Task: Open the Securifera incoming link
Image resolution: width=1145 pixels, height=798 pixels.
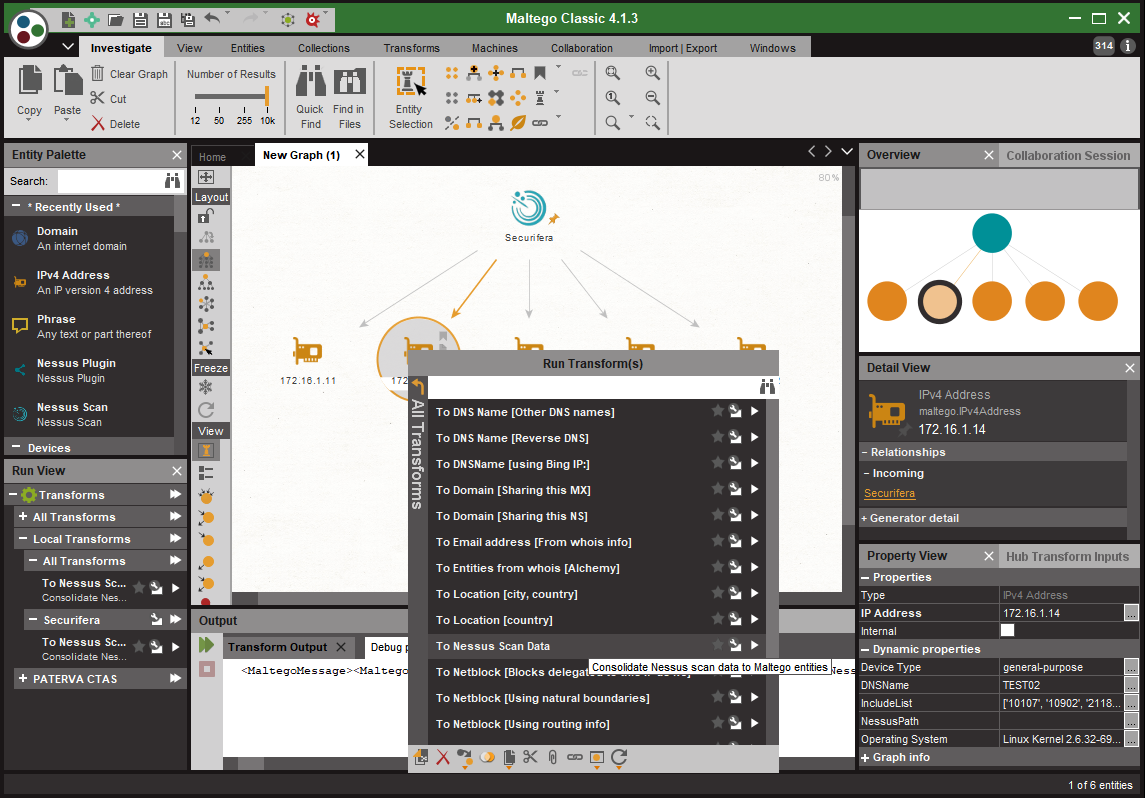Action: [x=889, y=493]
